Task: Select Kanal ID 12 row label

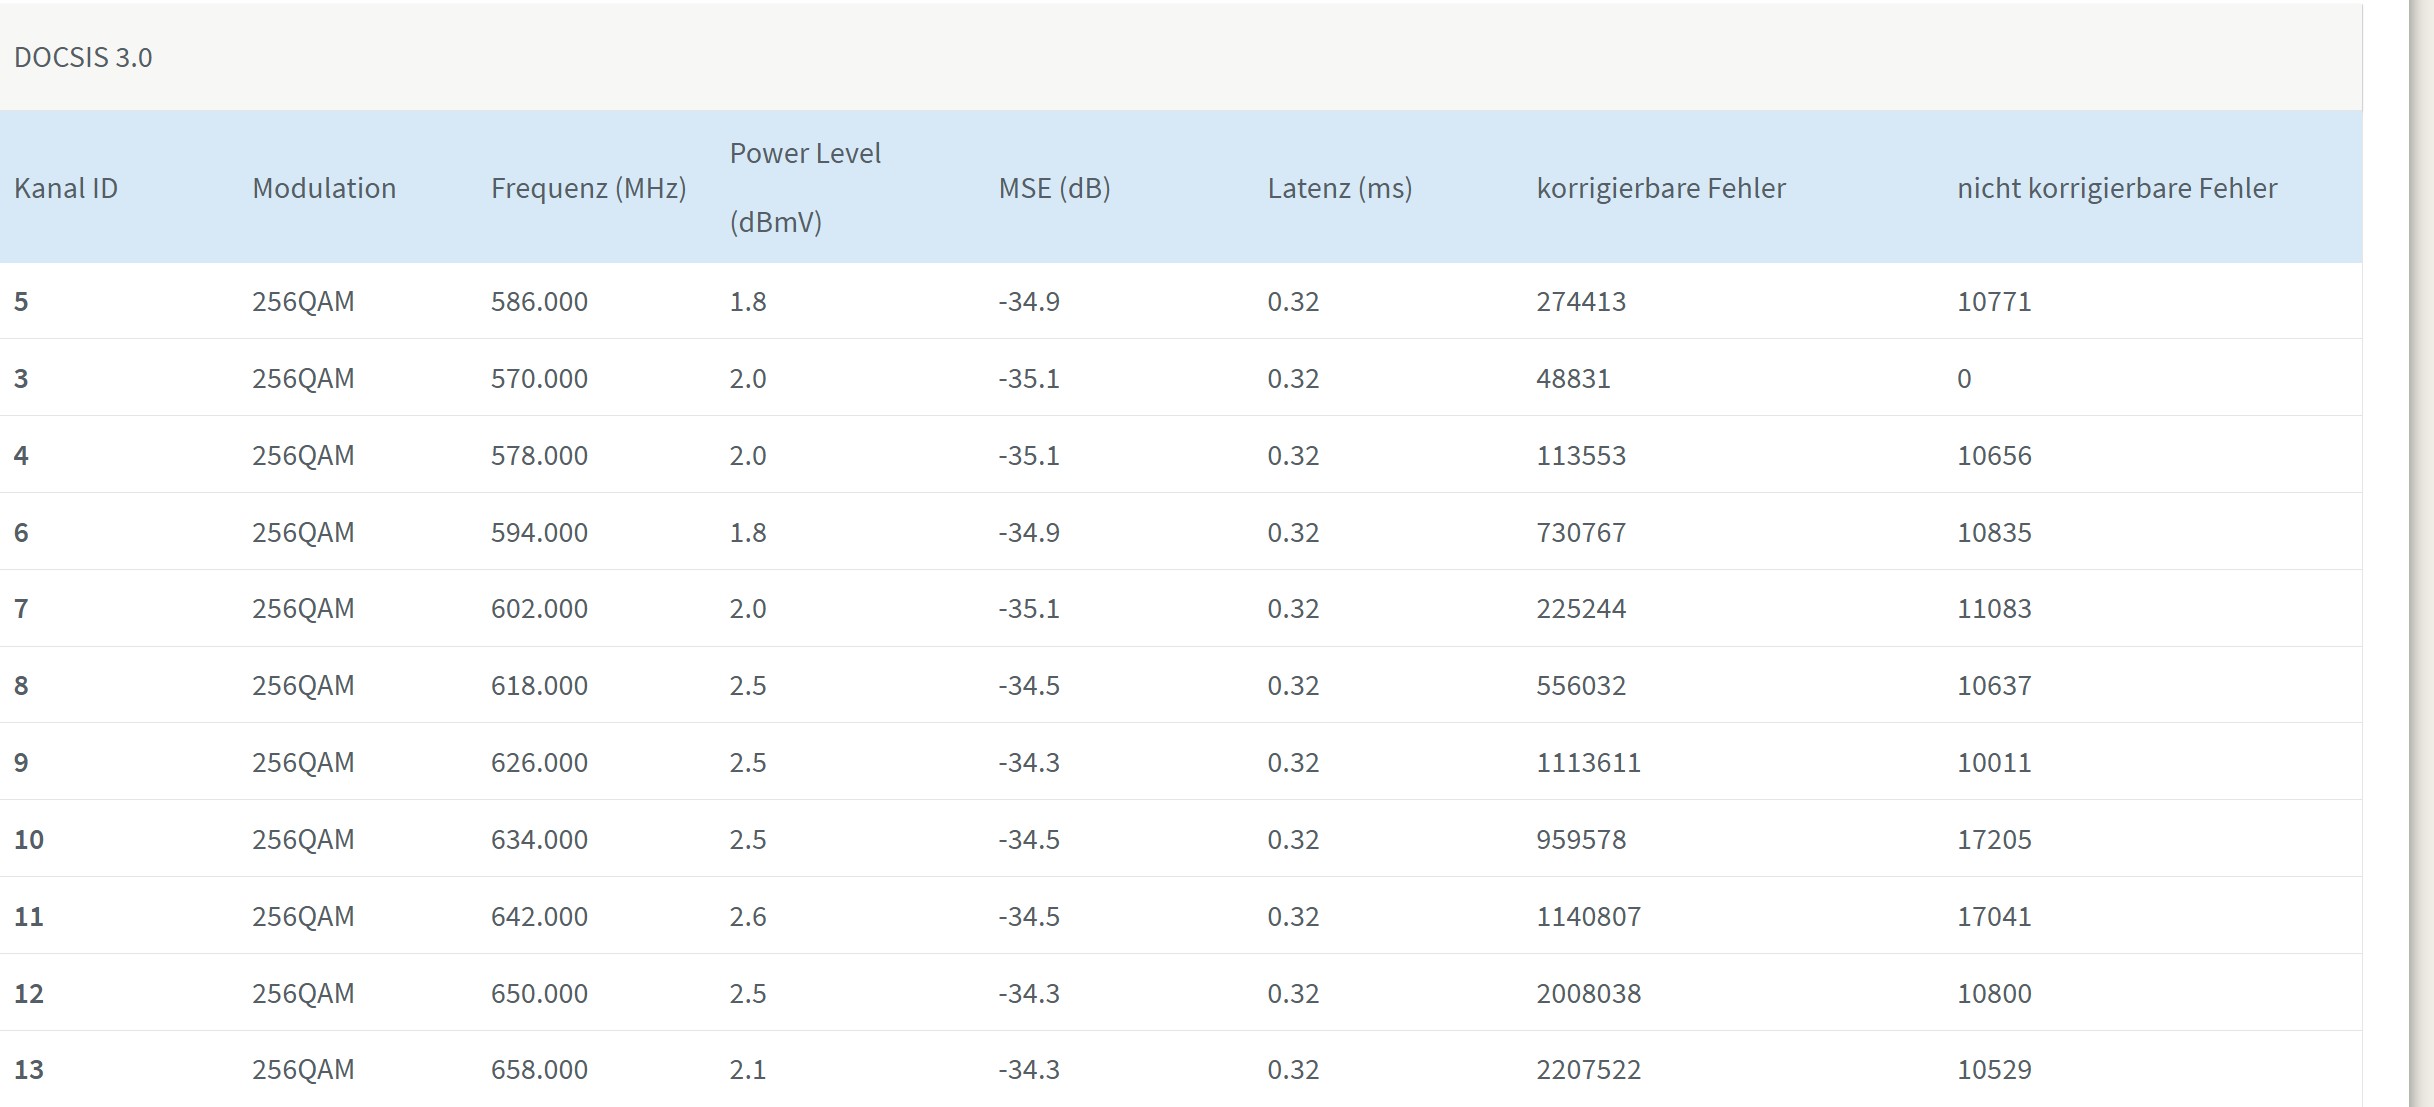Action: tap(29, 993)
